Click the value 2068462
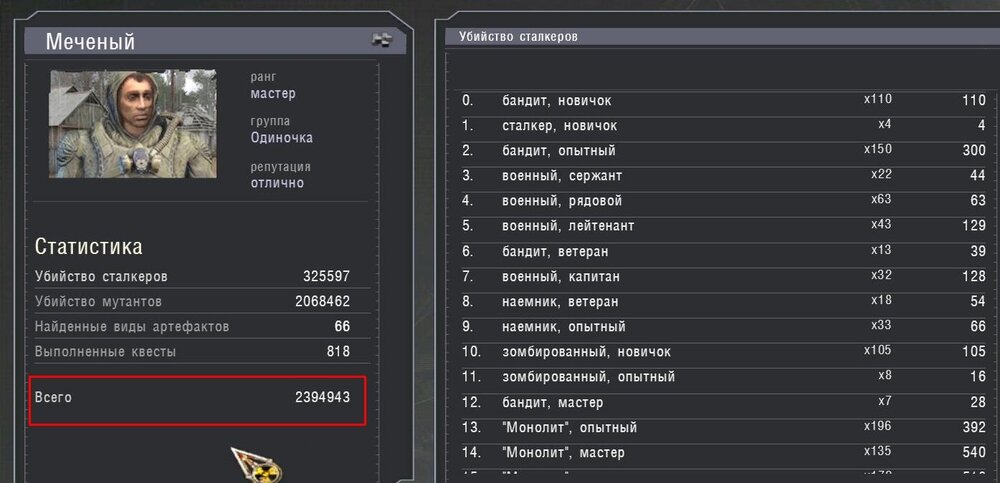Screen dimensions: 1000x483 [322, 301]
